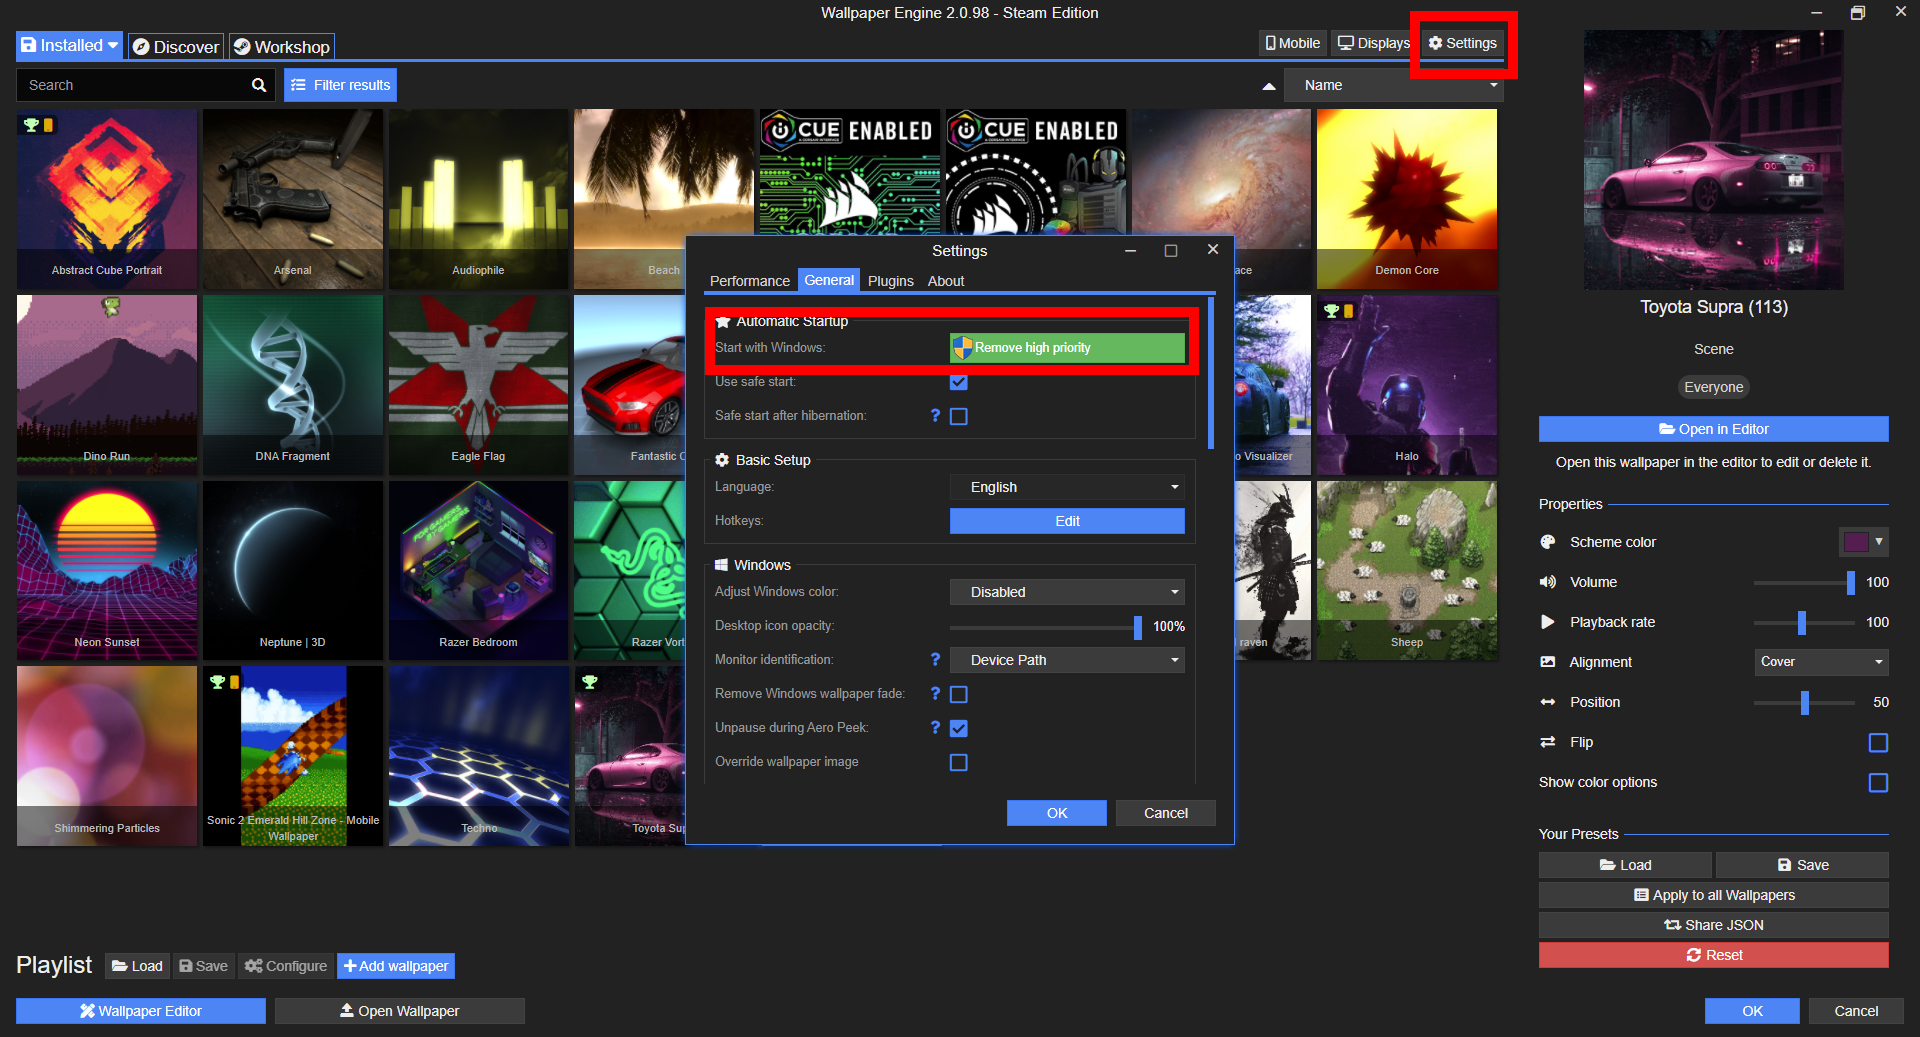Open the Installed dropdown menu
1920x1037 pixels.
click(x=69, y=45)
